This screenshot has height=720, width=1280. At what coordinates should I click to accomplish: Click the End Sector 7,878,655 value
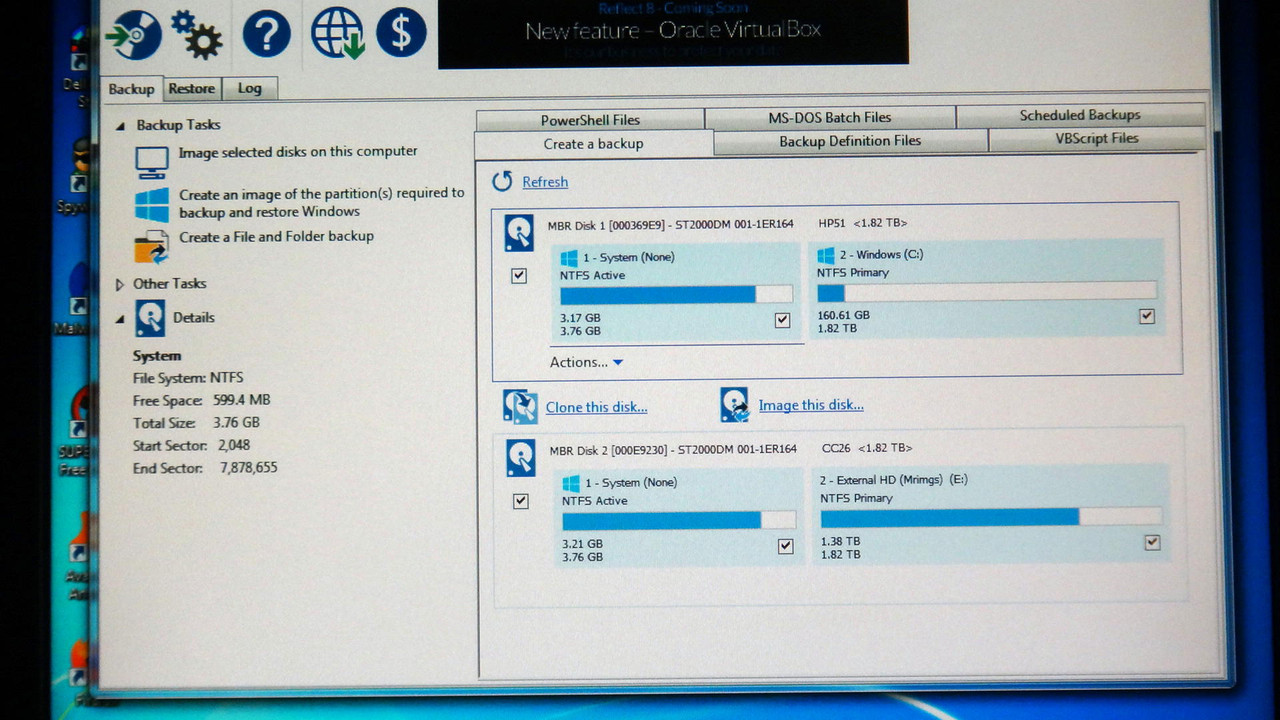[x=249, y=468]
